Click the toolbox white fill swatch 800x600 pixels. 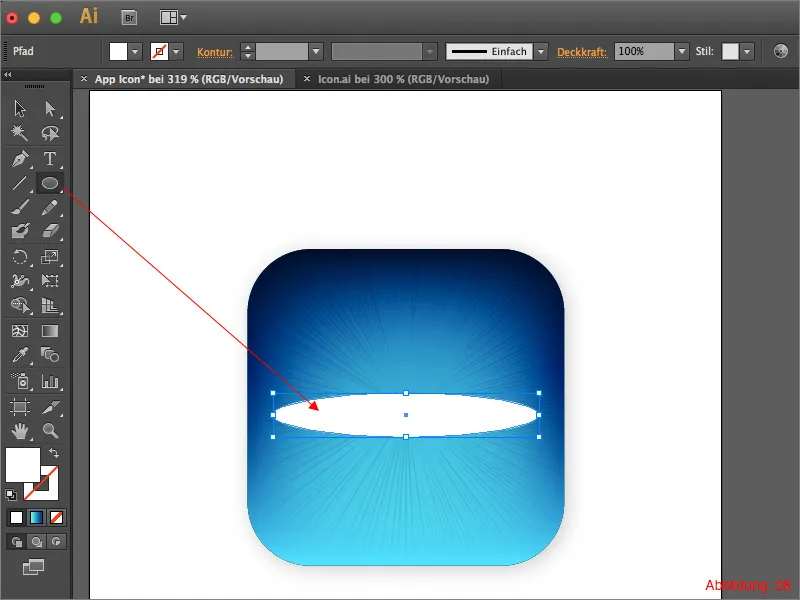(23, 465)
